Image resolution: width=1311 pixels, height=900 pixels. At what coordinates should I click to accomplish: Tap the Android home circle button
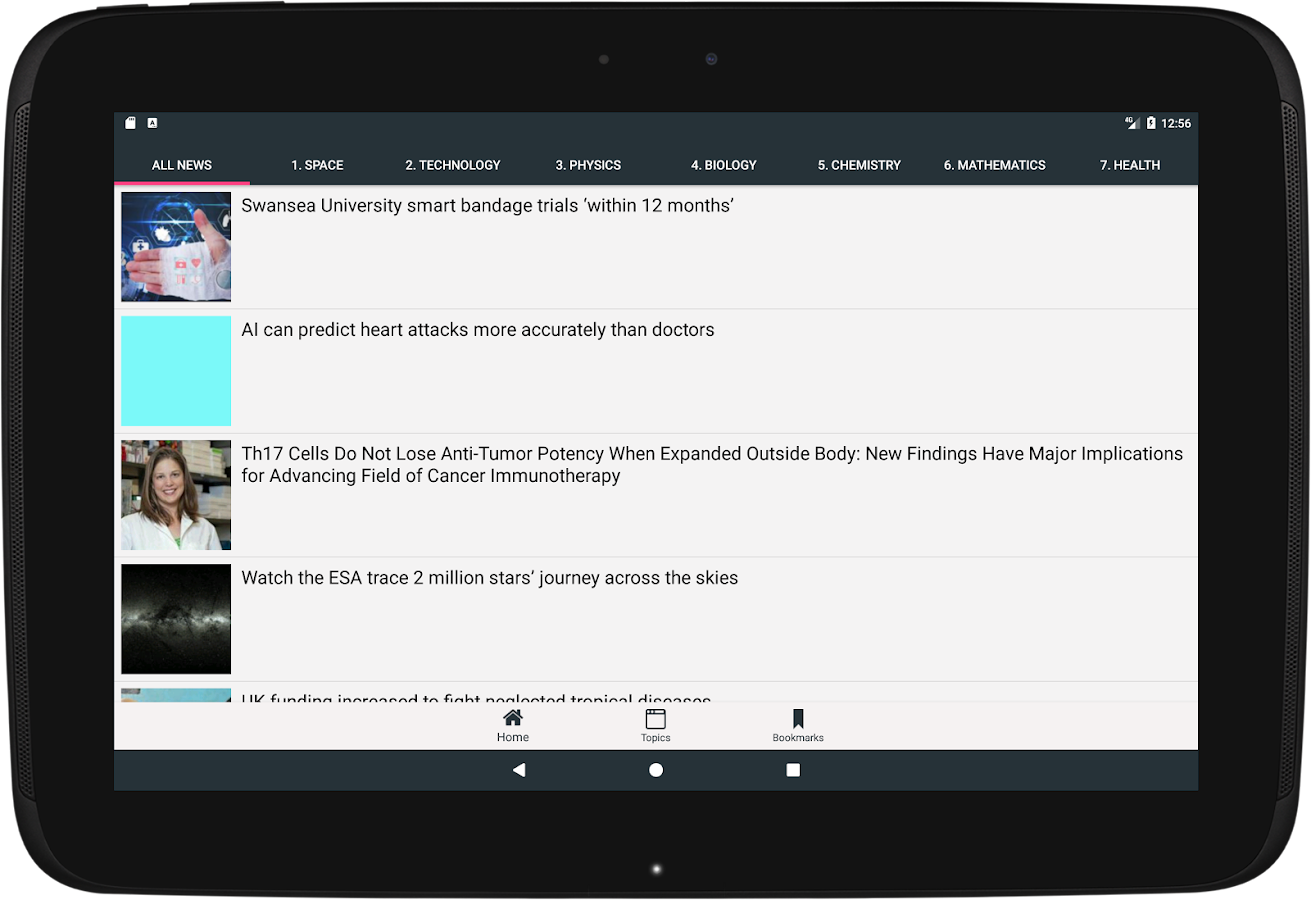[656, 770]
